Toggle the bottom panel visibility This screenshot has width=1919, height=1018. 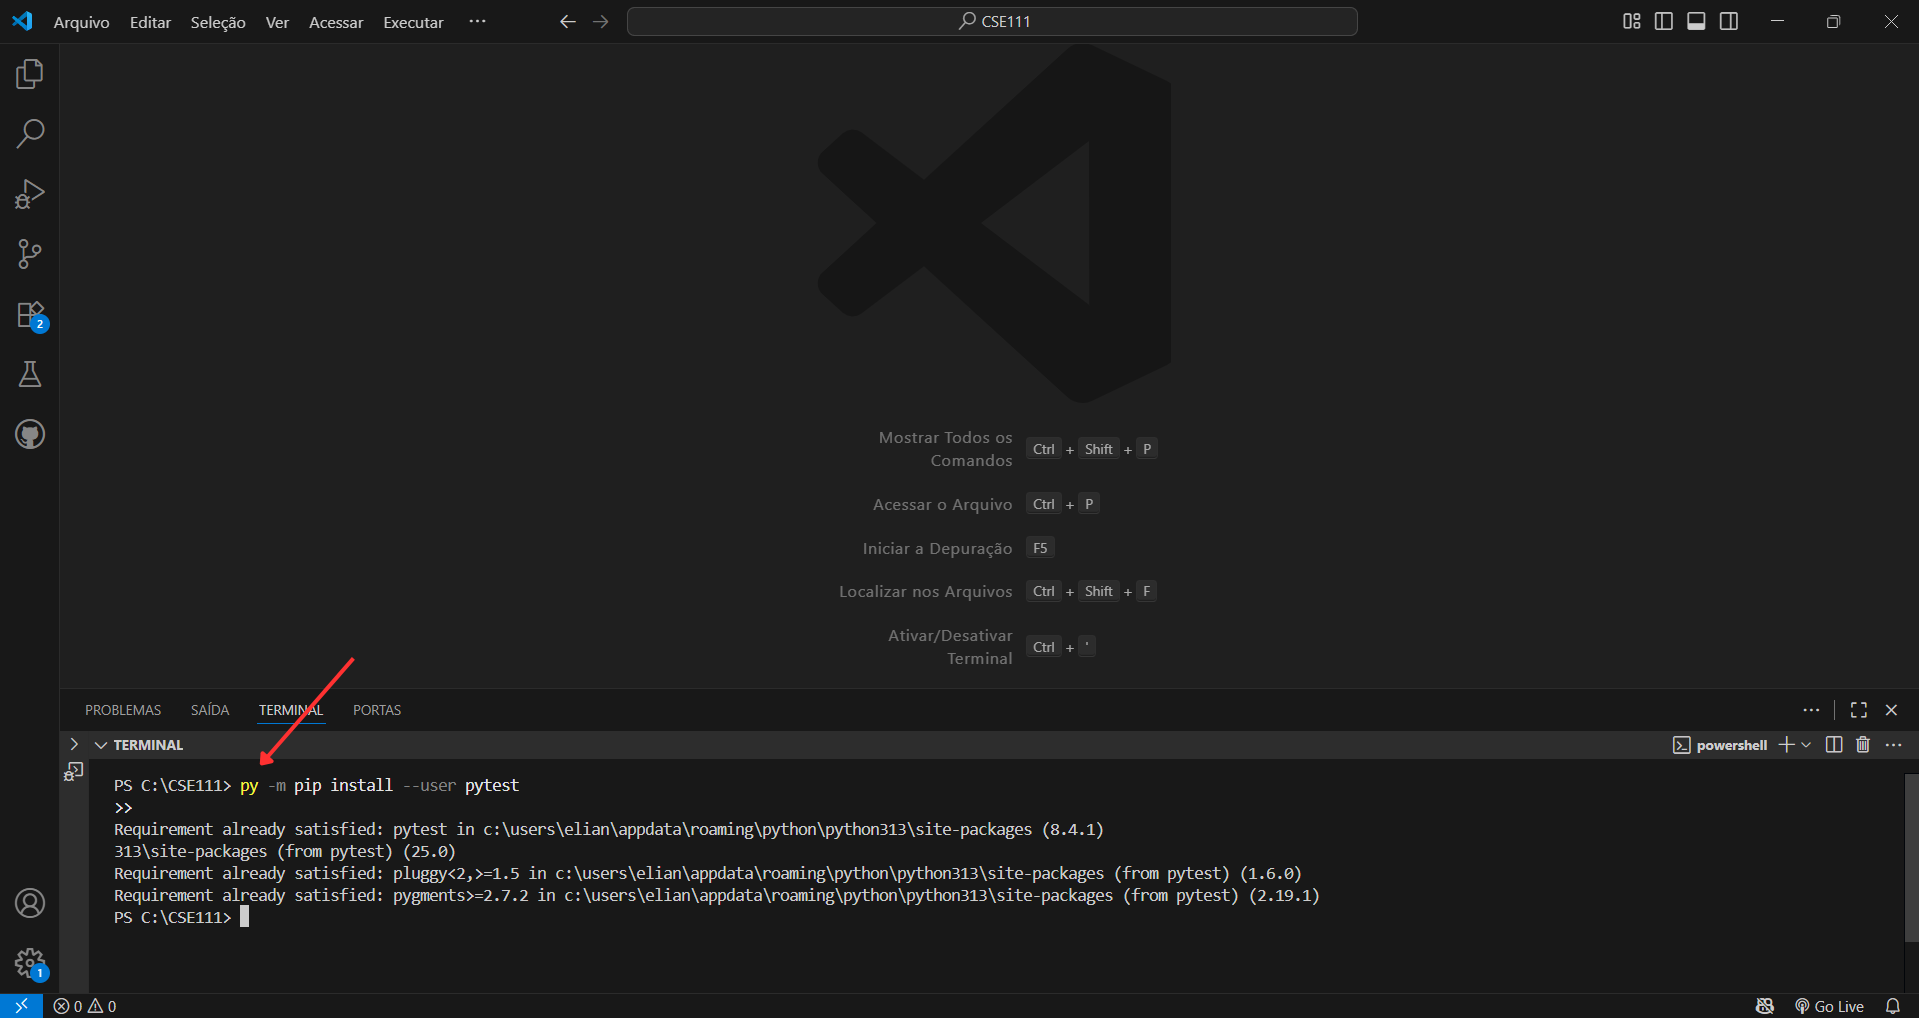click(1696, 21)
